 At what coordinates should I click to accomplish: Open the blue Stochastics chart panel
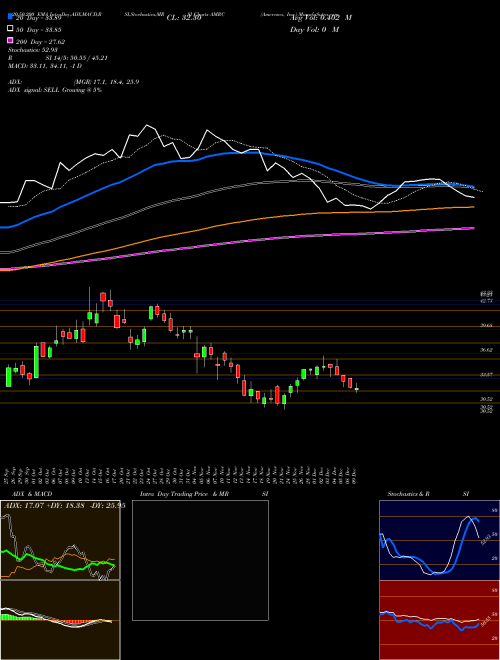point(439,540)
